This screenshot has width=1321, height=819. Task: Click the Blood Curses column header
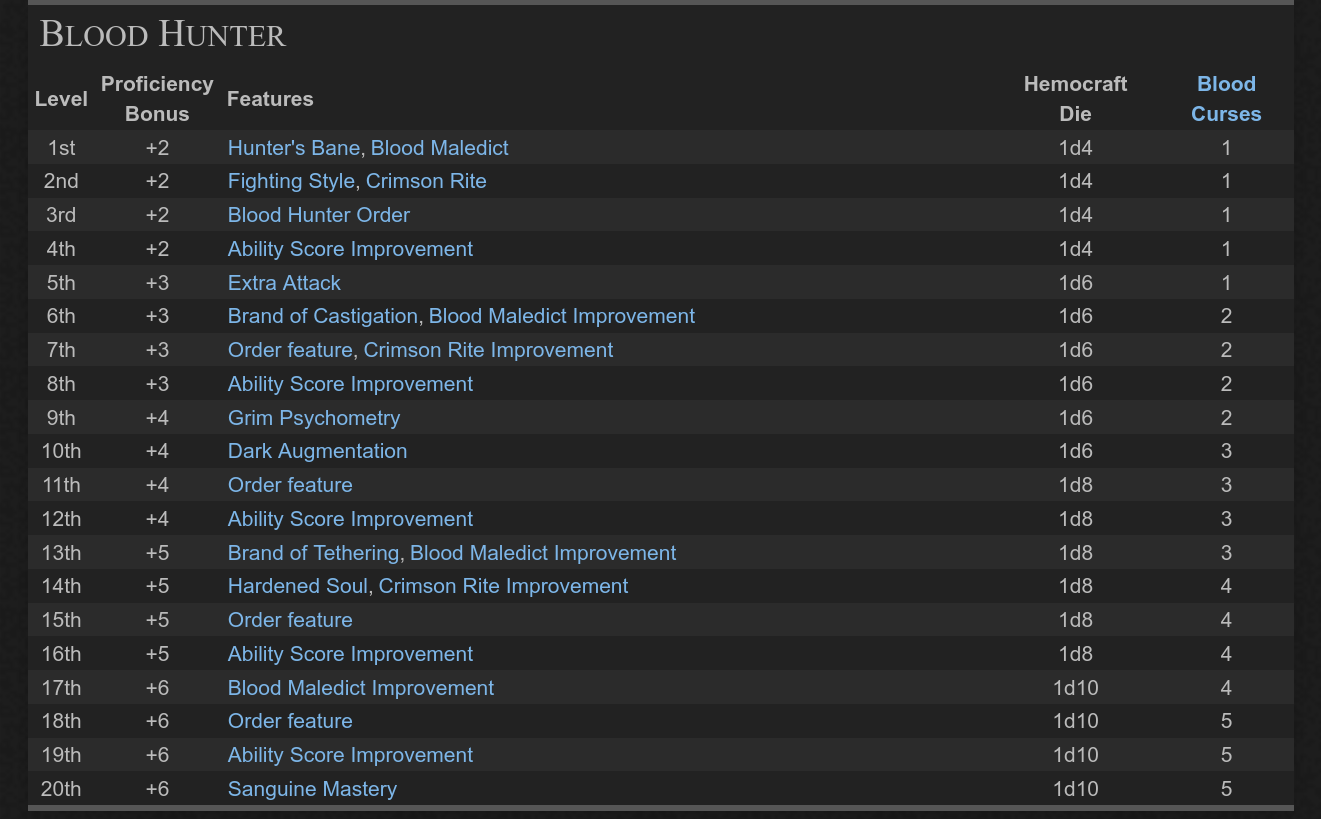(x=1226, y=98)
